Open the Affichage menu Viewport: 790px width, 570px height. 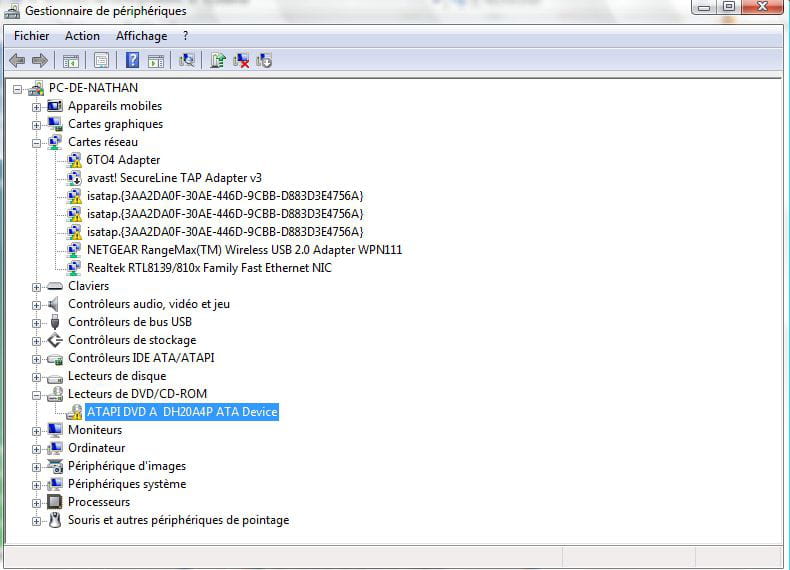(142, 36)
